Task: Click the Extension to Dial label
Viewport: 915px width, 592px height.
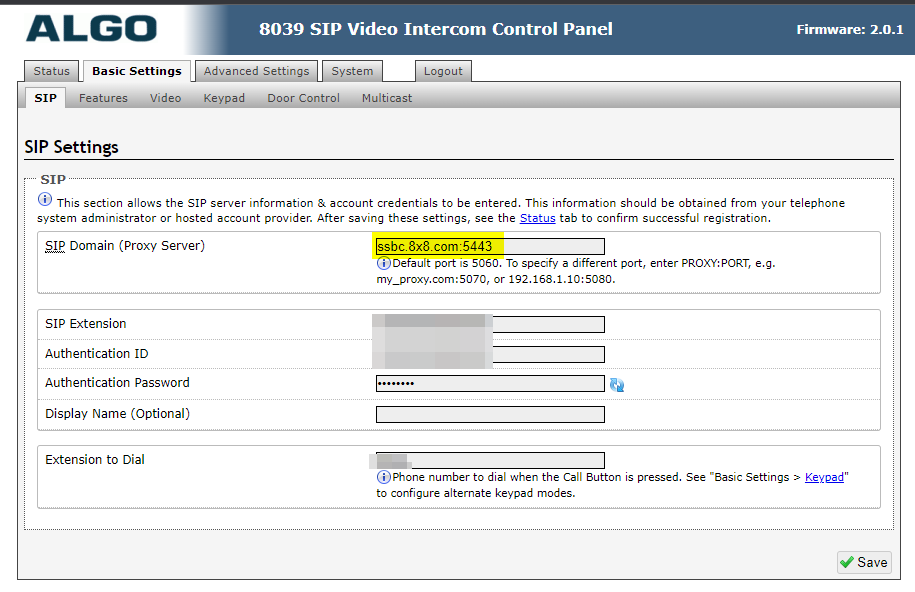Action: click(x=95, y=460)
